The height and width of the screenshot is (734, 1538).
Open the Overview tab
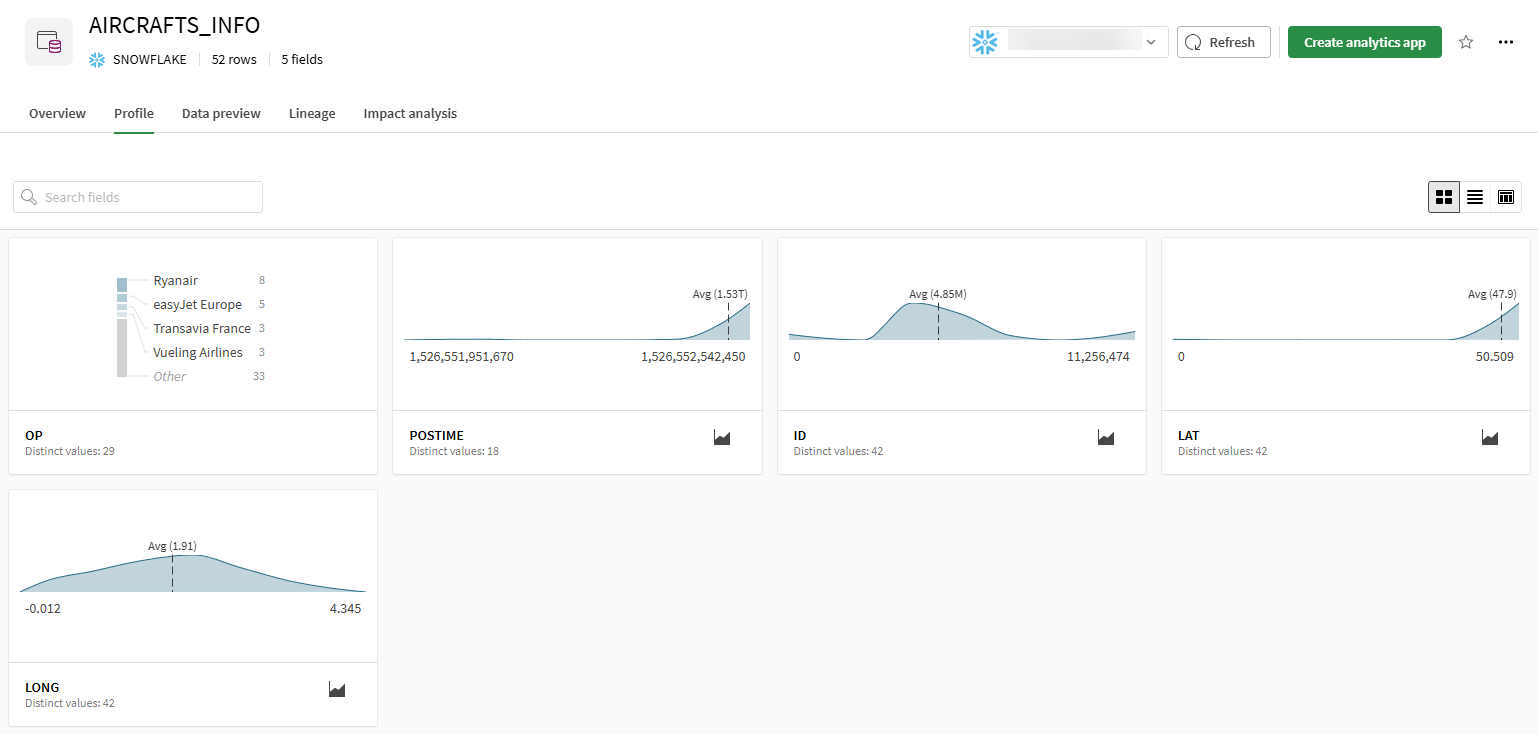[57, 114]
